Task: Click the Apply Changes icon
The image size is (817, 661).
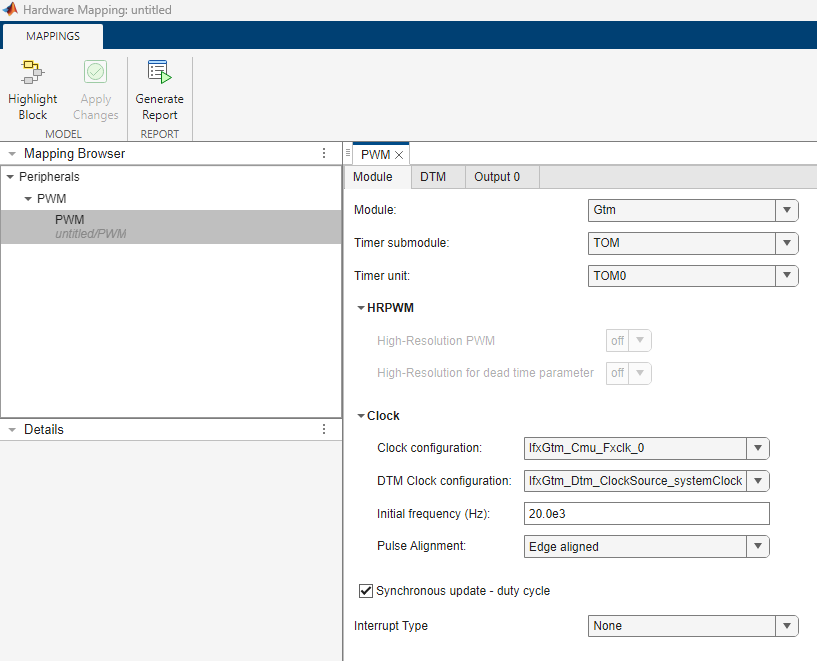Action: 96,73
